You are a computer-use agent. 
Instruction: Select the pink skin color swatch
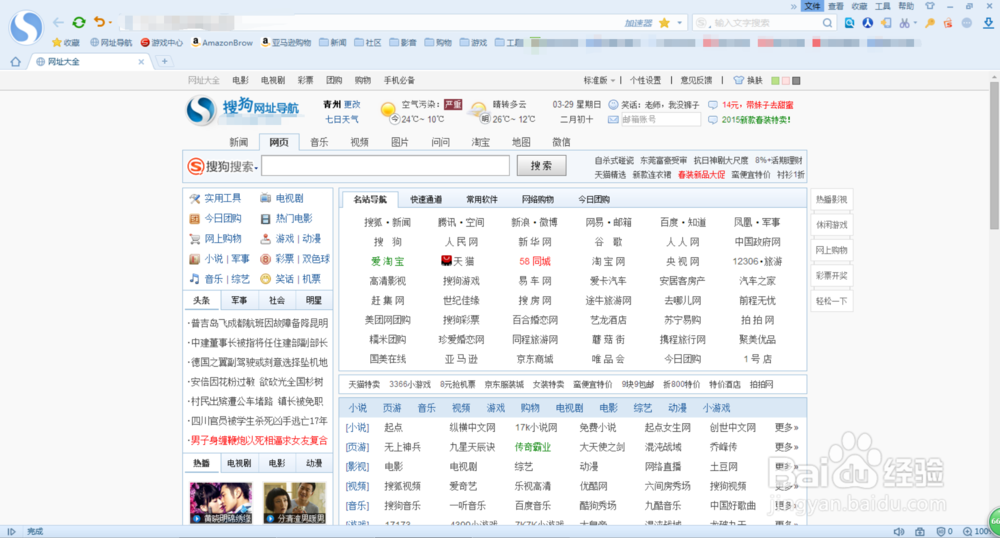coord(786,81)
